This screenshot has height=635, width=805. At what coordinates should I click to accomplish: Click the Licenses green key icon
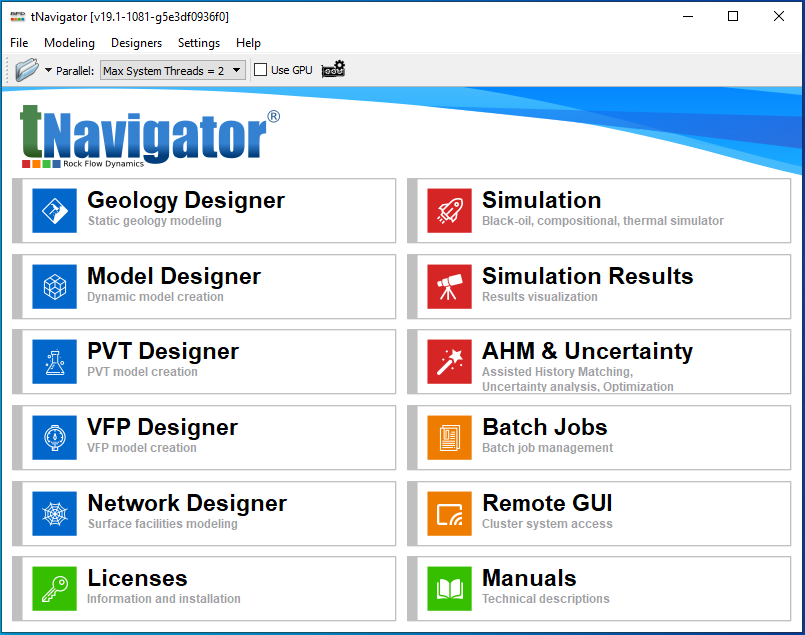pos(54,588)
